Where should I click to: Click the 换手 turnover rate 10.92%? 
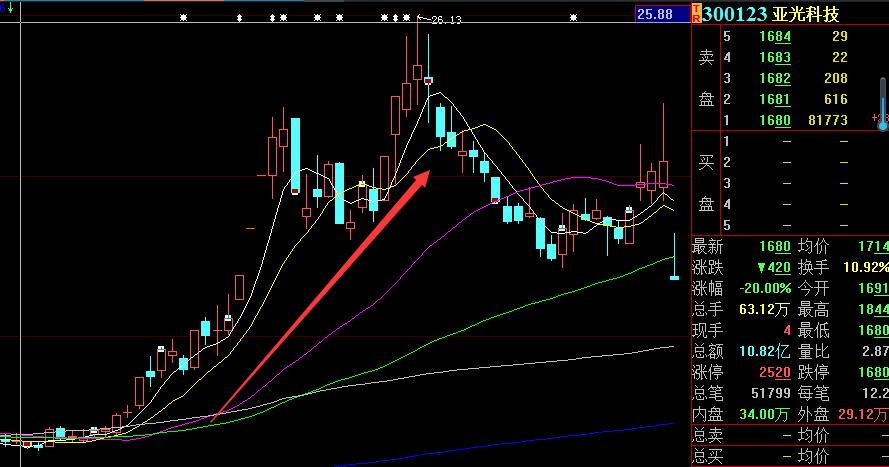click(x=866, y=267)
